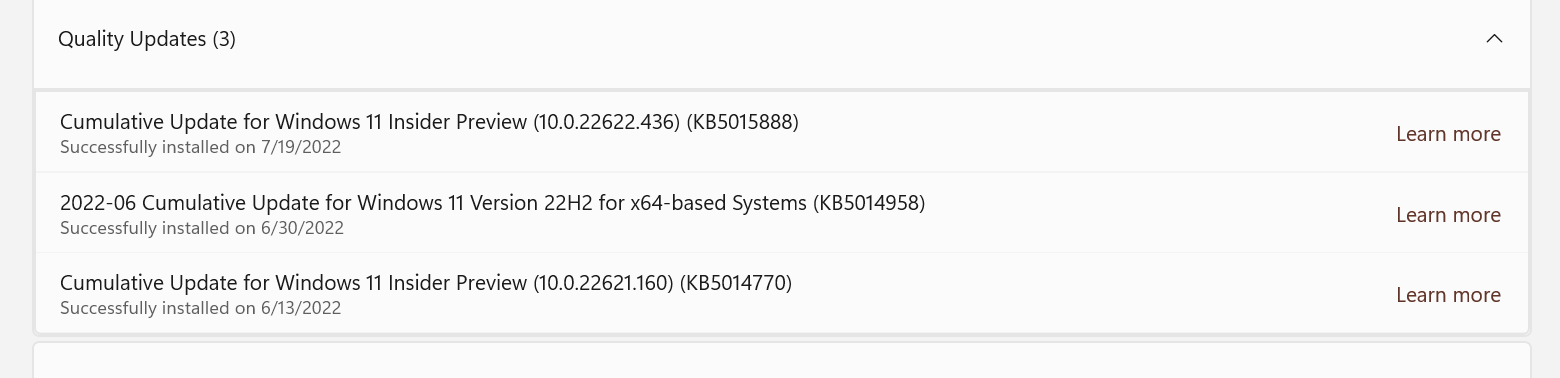Viewport: 1560px width, 378px height.
Task: Click the build number 10.0.22621.160
Action: (x=603, y=283)
